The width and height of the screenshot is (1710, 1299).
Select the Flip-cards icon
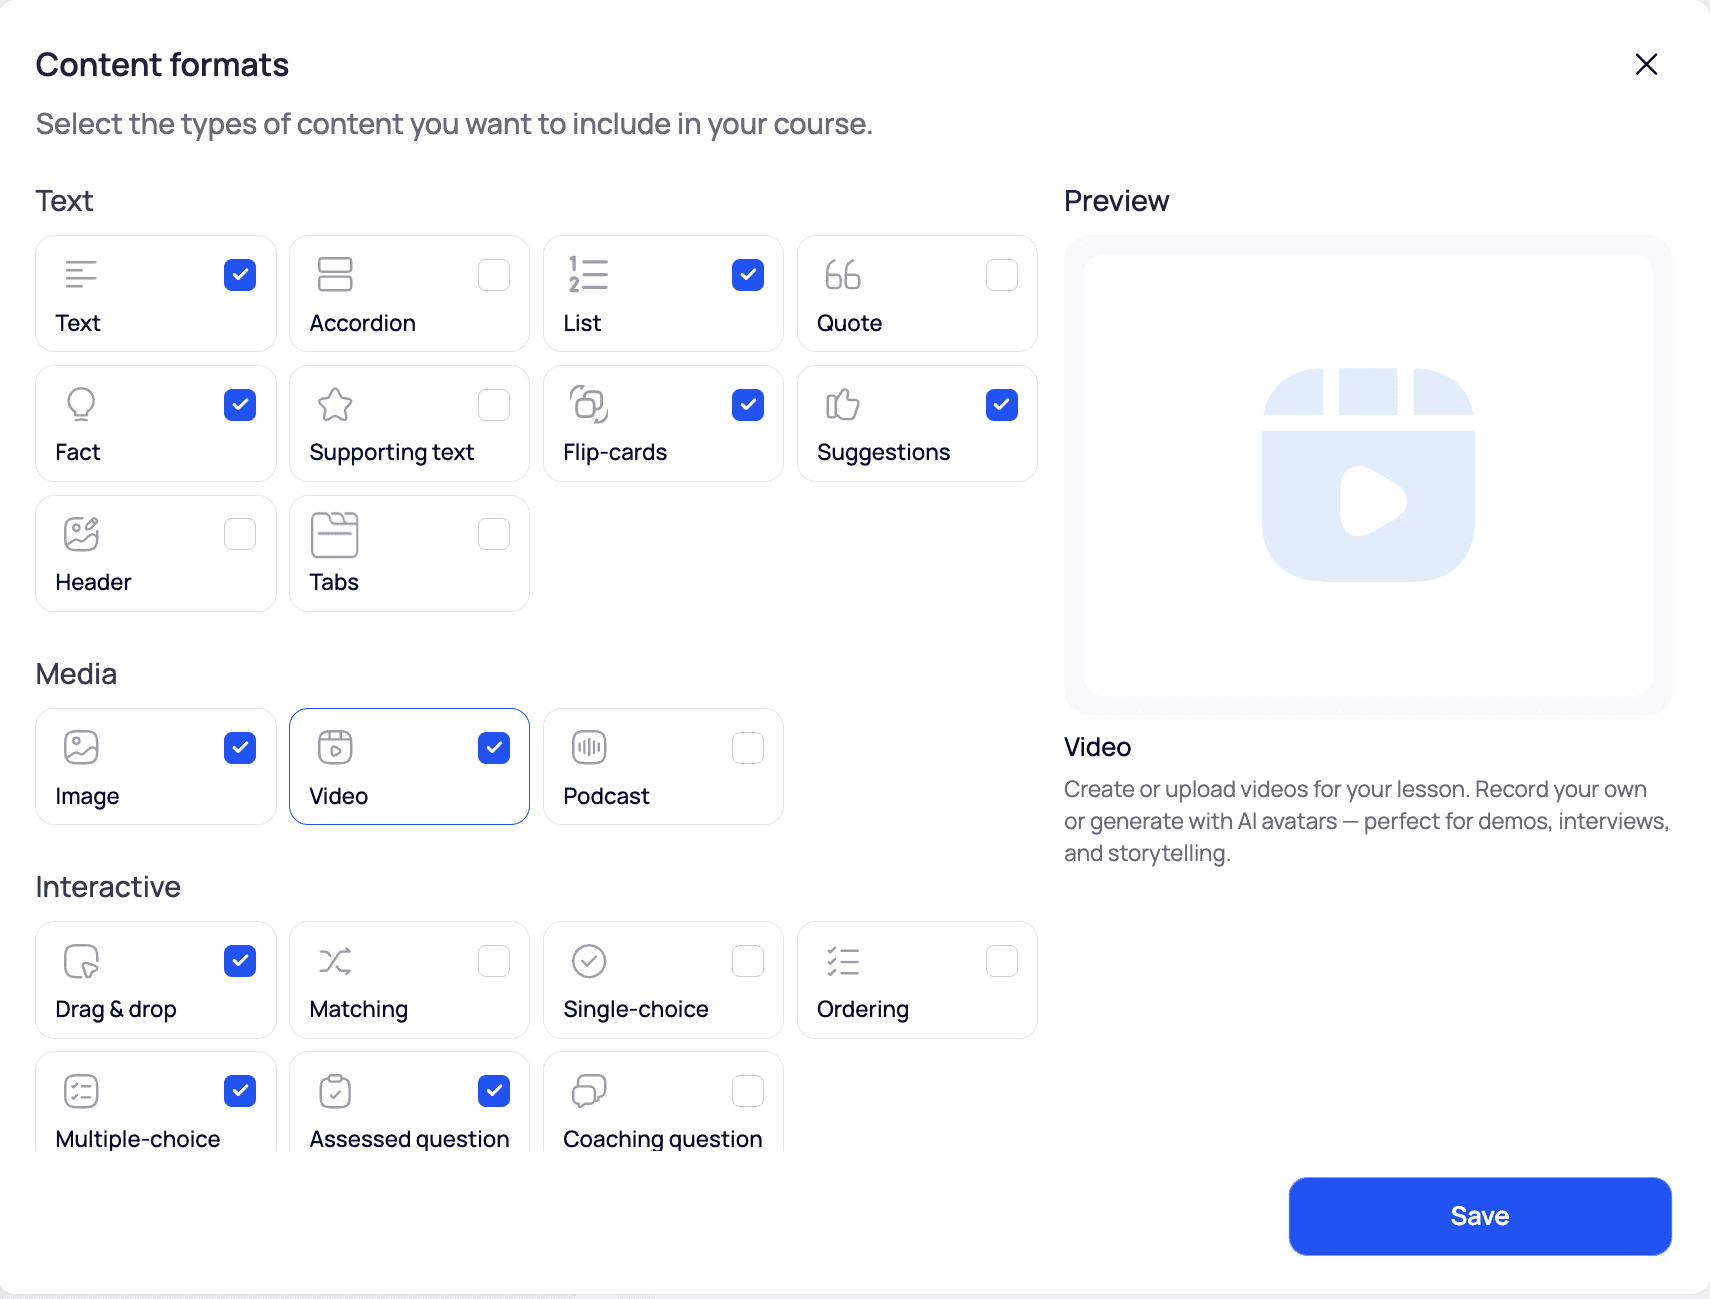(589, 404)
